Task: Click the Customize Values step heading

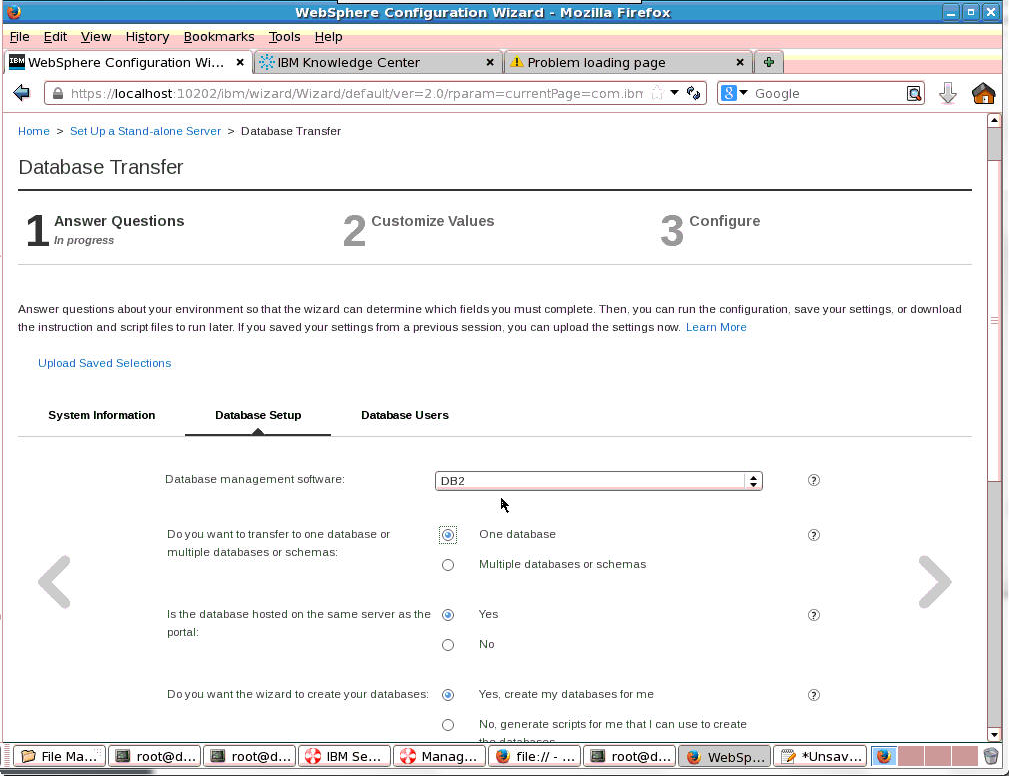Action: tap(432, 221)
